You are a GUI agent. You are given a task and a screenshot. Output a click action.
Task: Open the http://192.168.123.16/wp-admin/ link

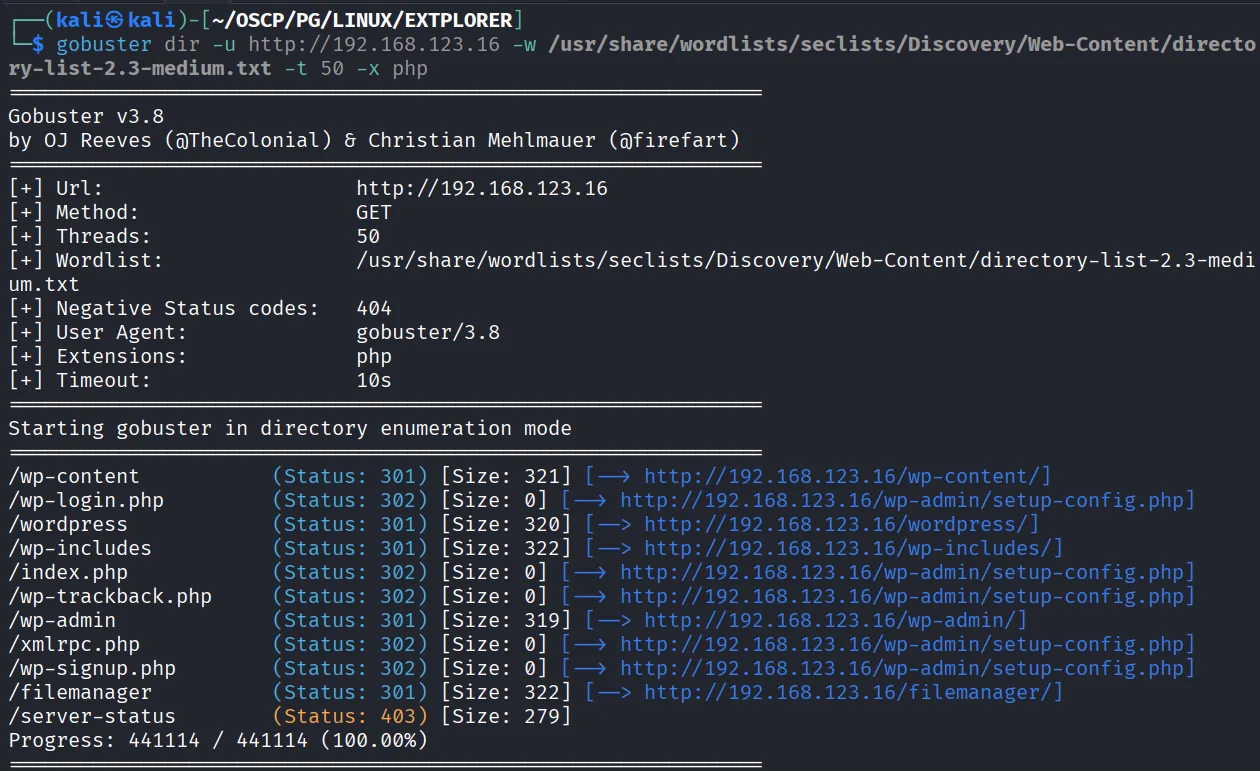click(x=830, y=620)
